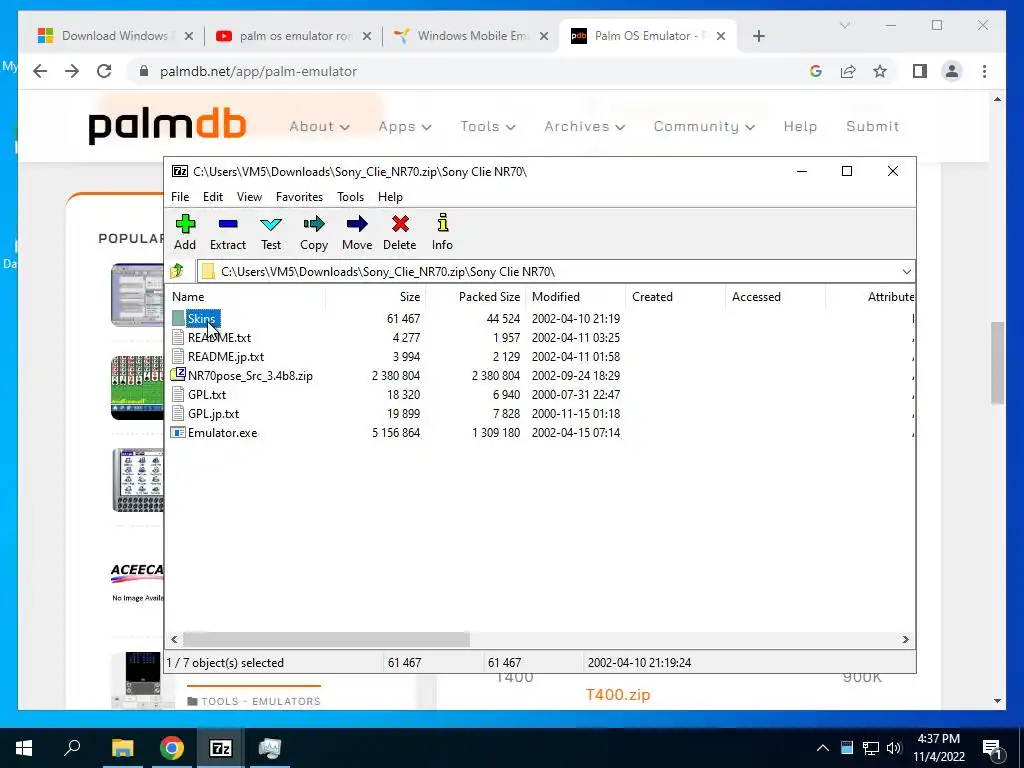This screenshot has width=1024, height=768.
Task: Open Chrome side panel
Action: click(920, 71)
